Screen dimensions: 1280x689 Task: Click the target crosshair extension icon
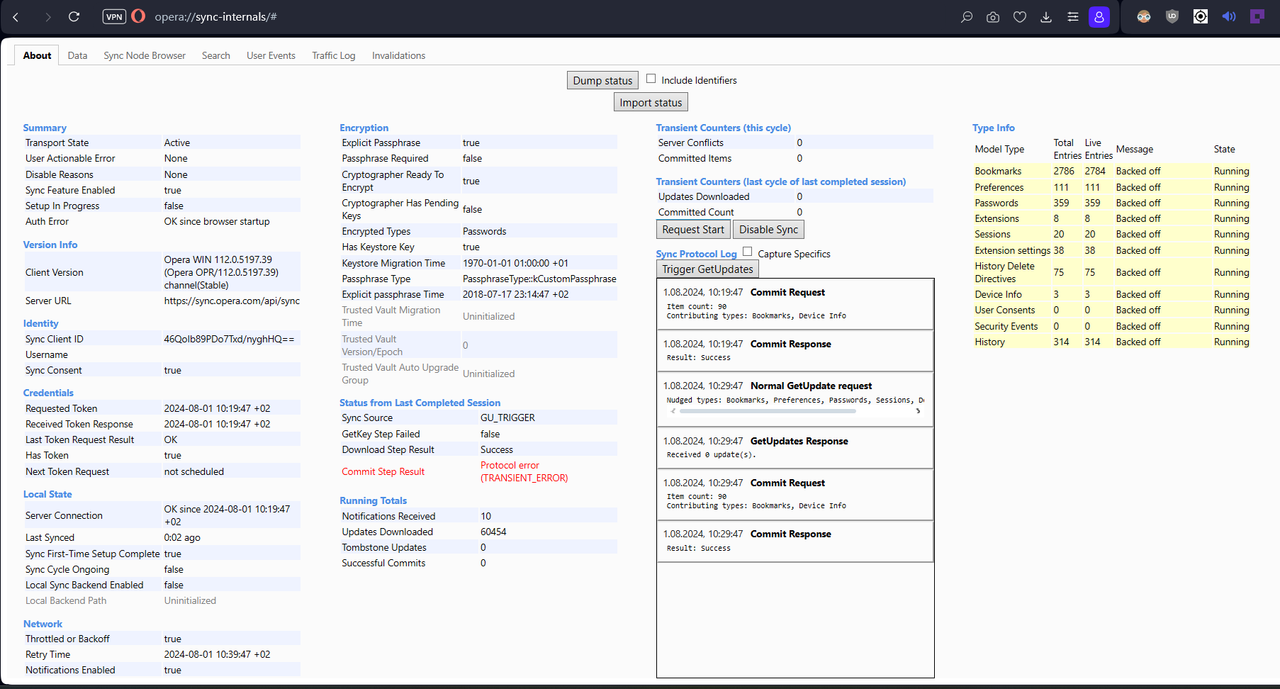[1200, 17]
